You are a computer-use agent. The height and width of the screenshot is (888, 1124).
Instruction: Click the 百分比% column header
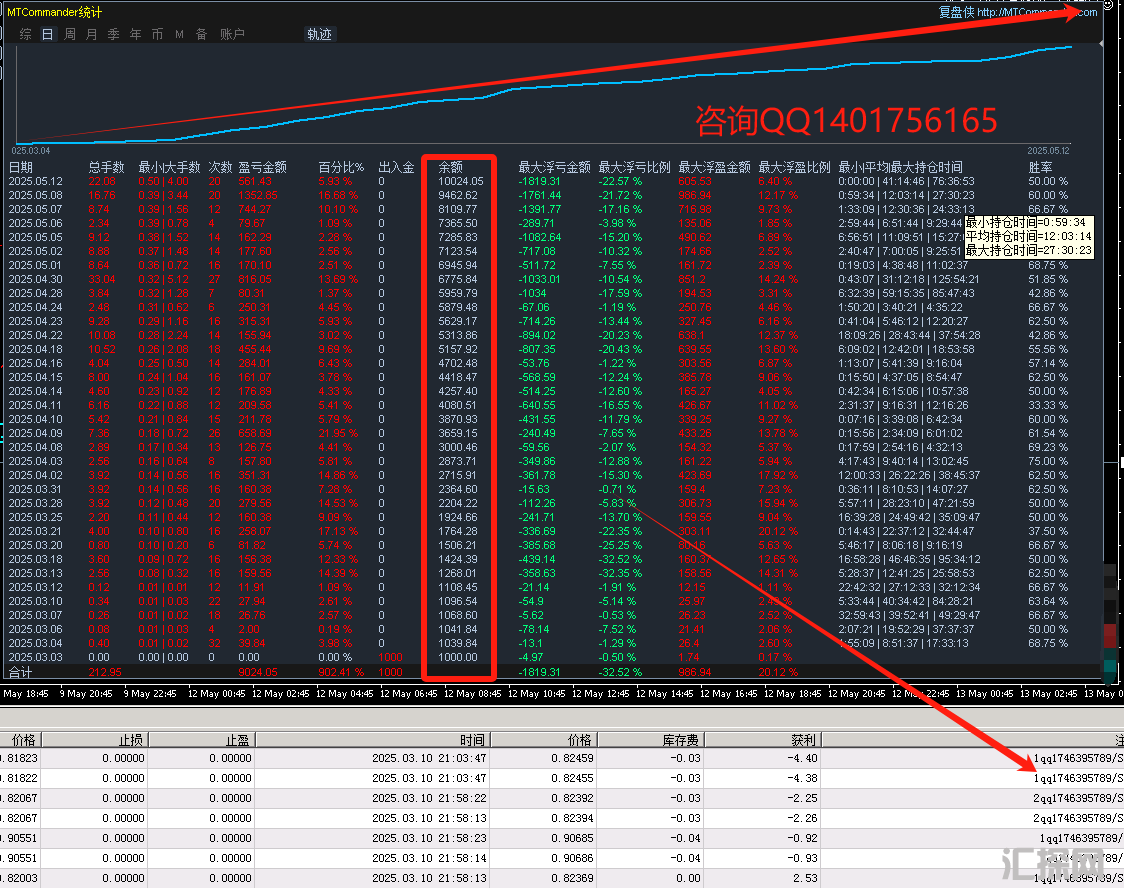point(341,167)
